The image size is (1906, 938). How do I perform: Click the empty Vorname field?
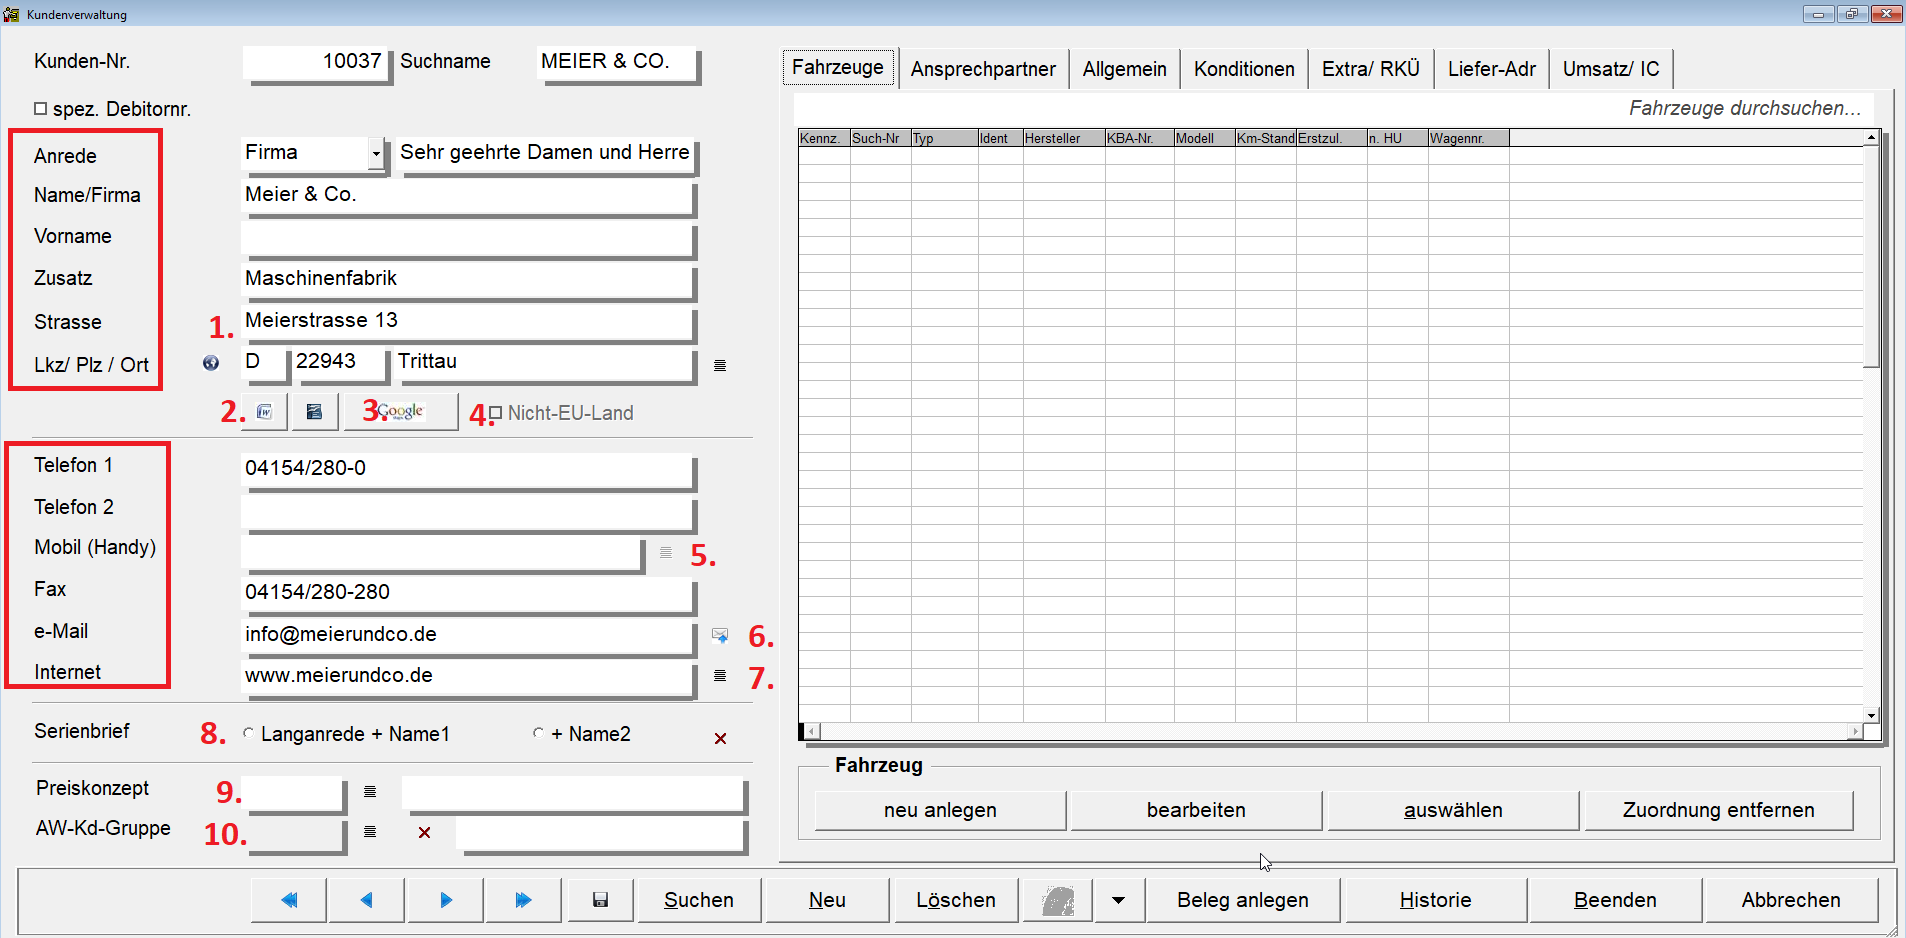pos(467,237)
